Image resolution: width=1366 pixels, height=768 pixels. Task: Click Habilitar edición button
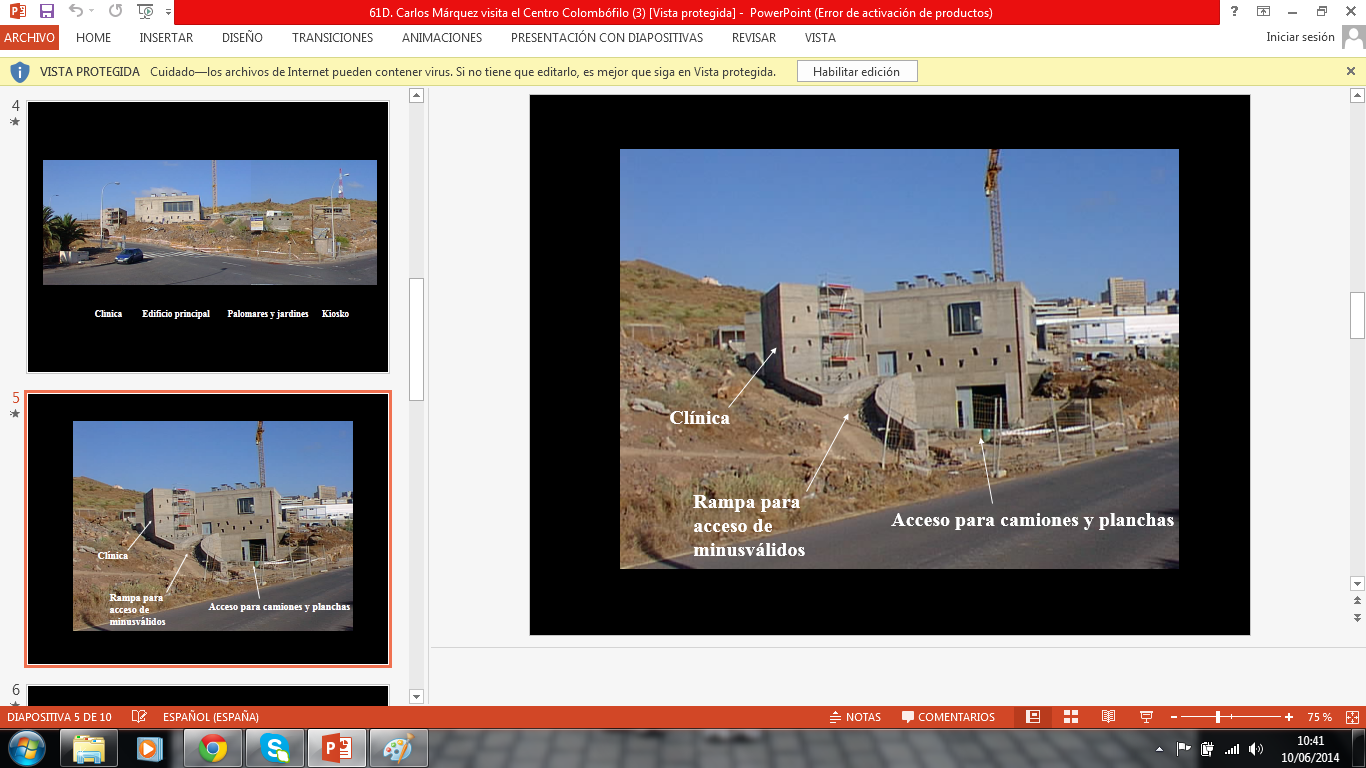(856, 72)
